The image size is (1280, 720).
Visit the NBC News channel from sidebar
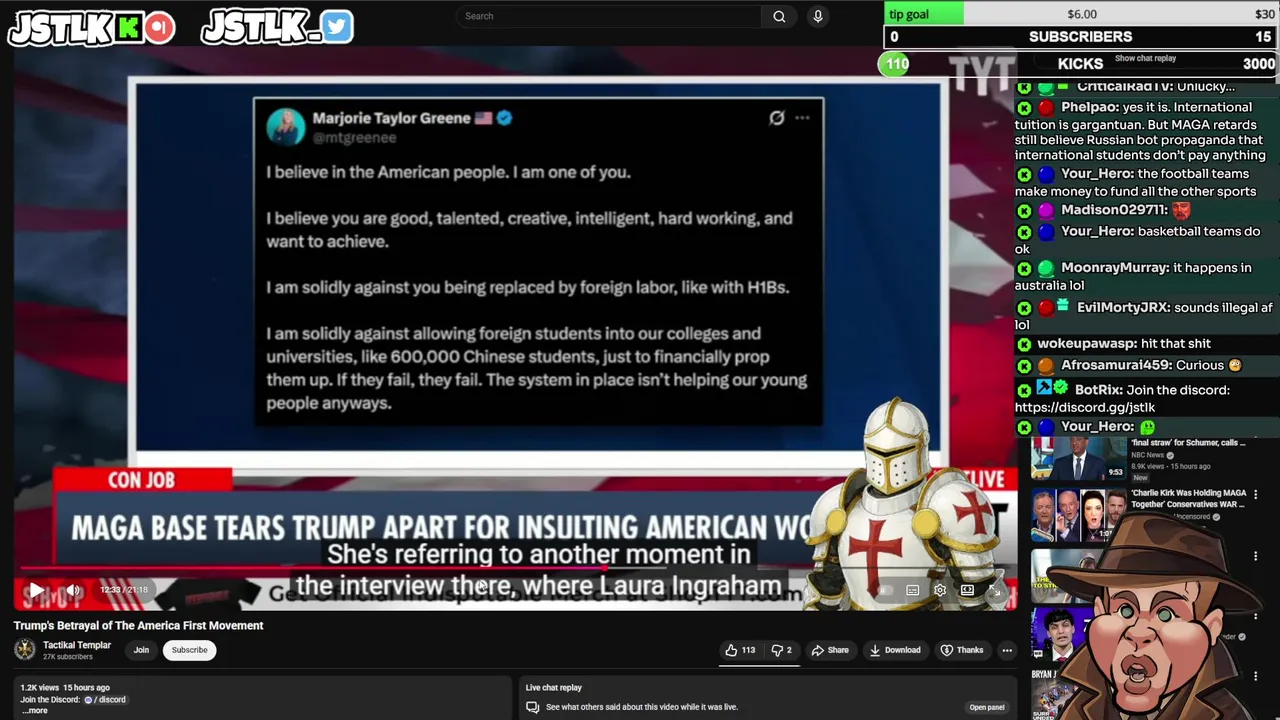tap(1148, 455)
